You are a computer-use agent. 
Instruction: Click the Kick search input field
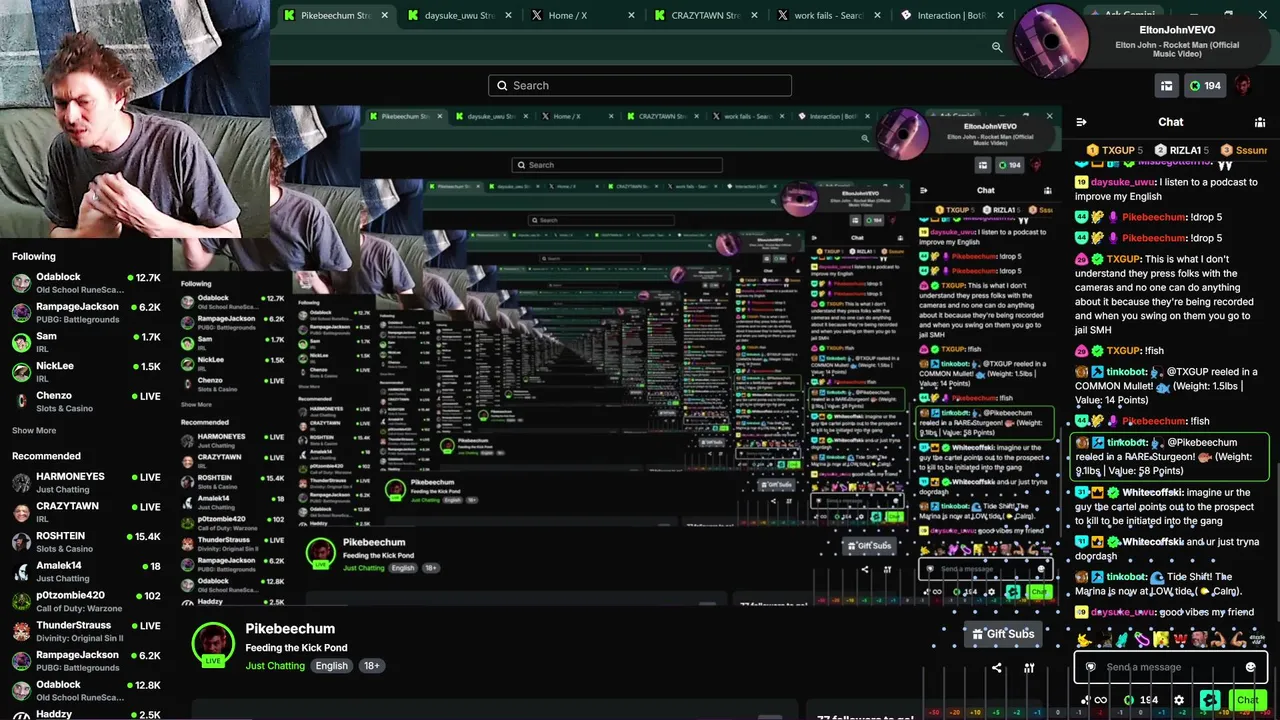[640, 86]
